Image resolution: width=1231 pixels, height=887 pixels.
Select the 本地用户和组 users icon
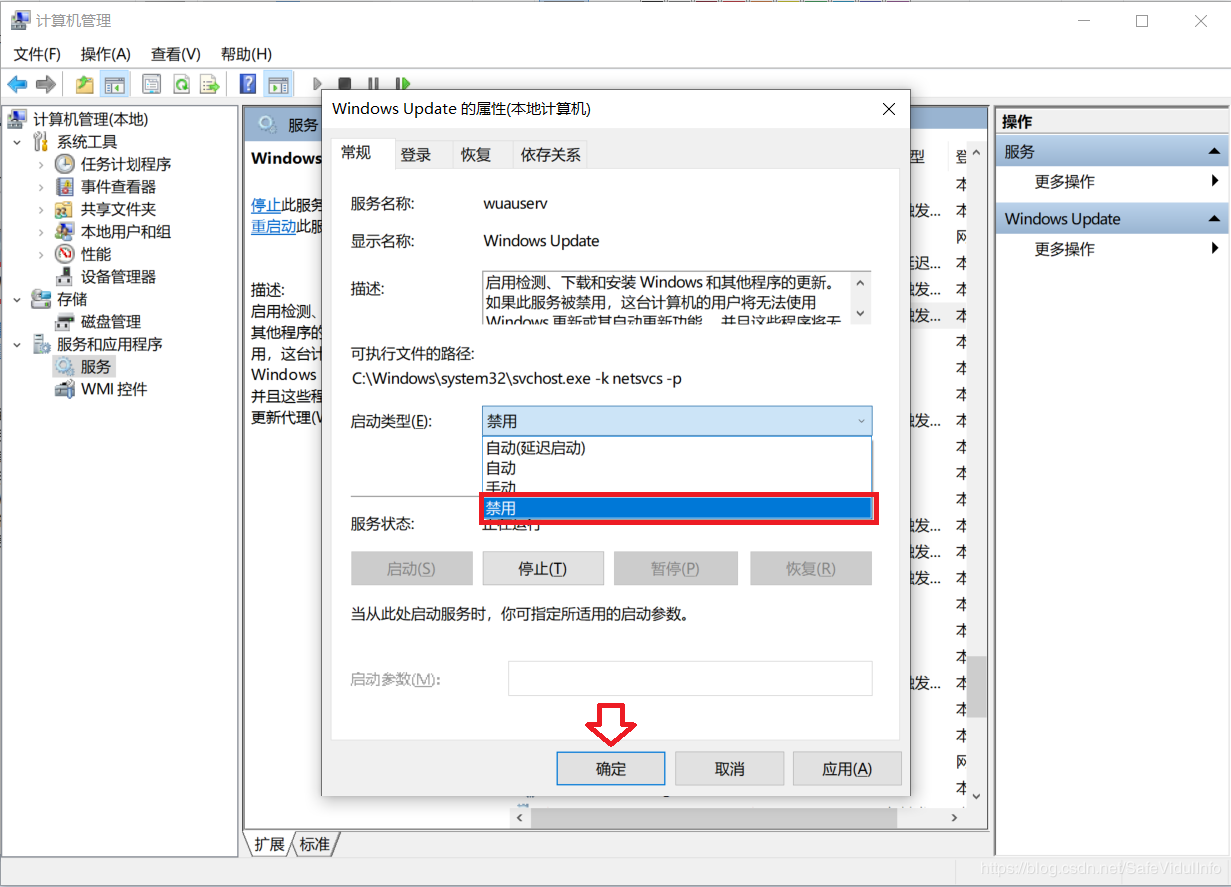(65, 232)
